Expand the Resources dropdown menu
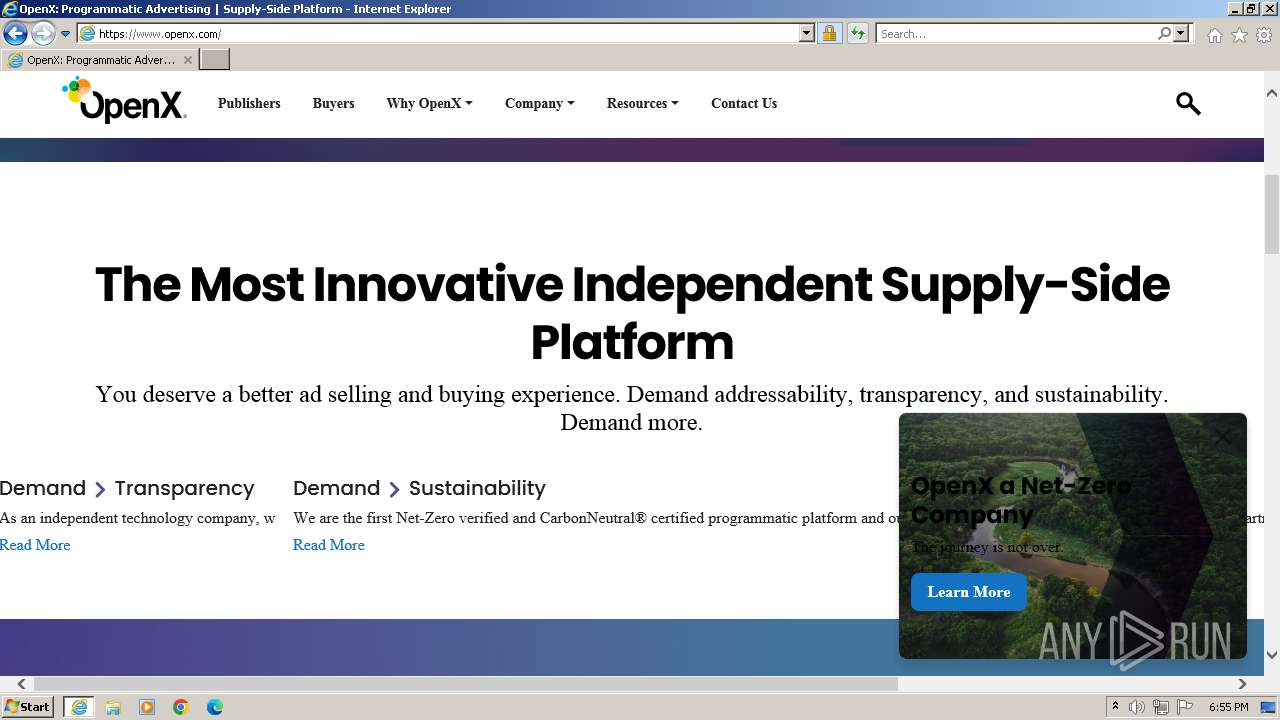 coord(642,103)
